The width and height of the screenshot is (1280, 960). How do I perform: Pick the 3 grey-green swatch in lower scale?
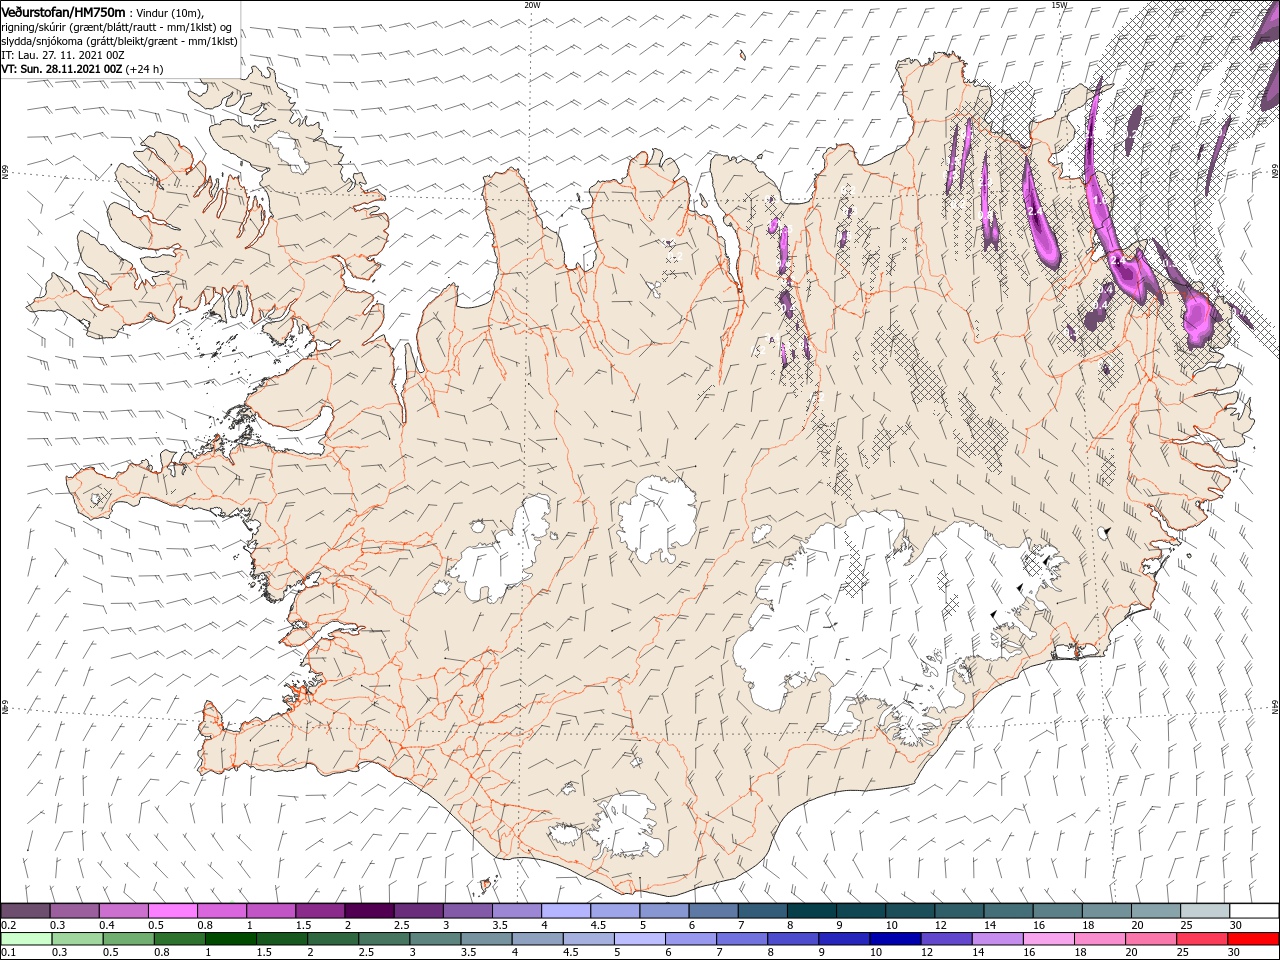pos(435,939)
